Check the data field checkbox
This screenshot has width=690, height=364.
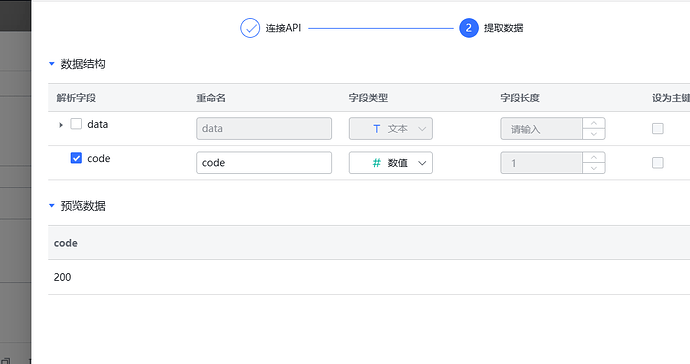click(76, 124)
